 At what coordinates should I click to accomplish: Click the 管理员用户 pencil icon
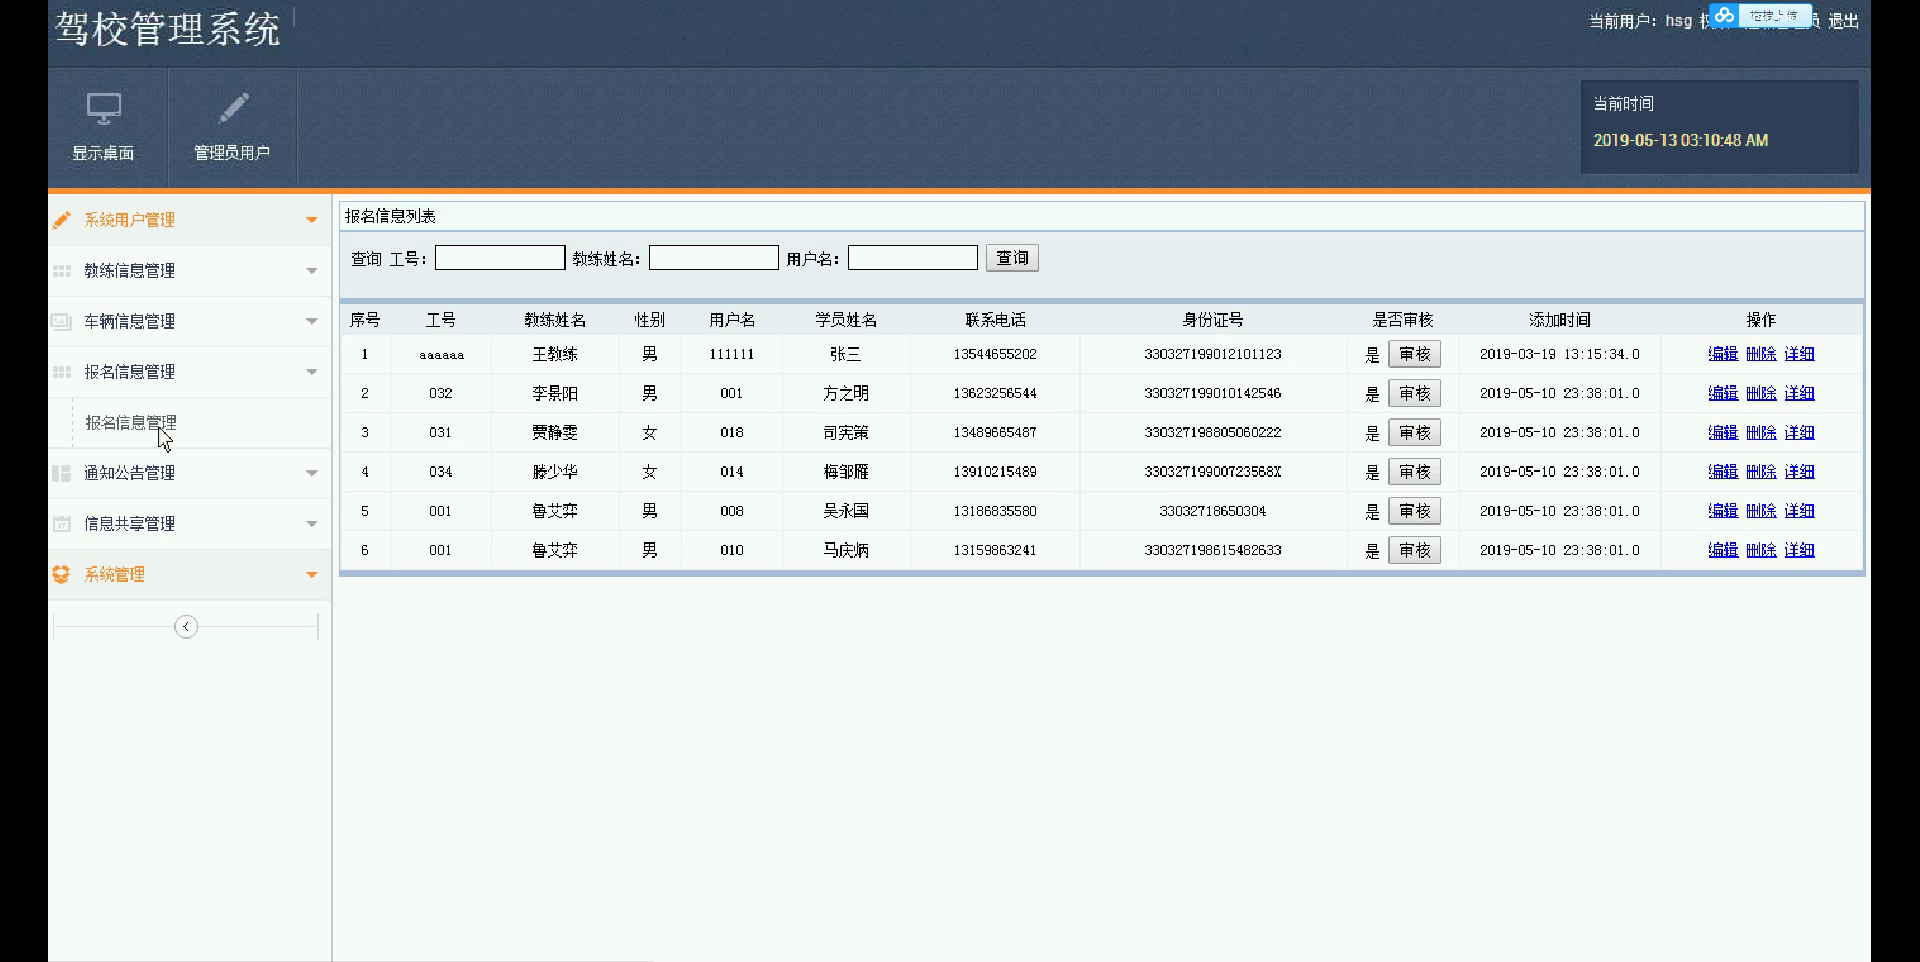232,108
